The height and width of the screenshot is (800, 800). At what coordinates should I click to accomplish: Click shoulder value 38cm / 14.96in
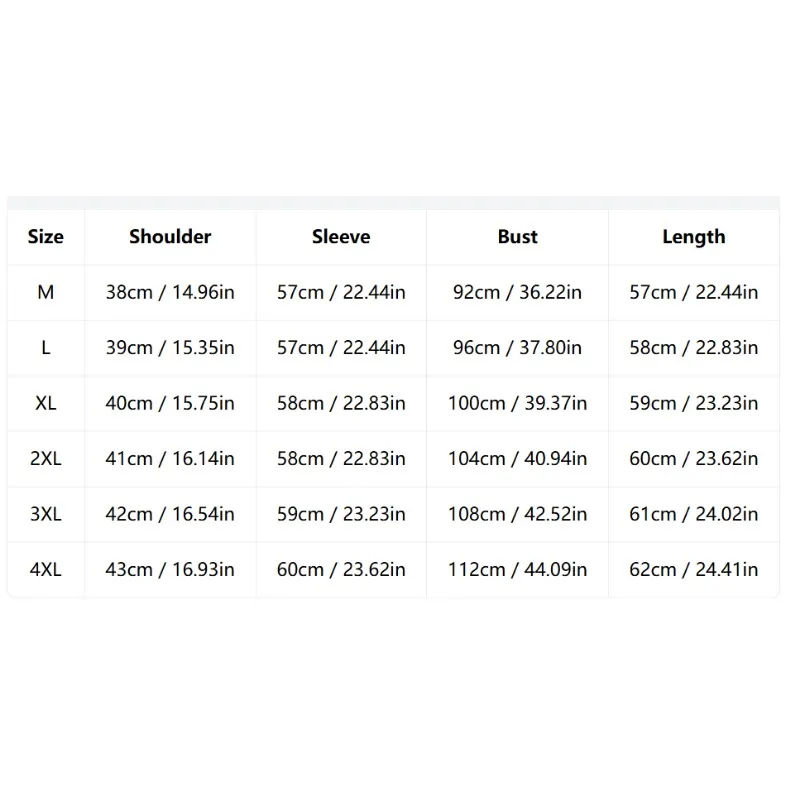click(170, 292)
